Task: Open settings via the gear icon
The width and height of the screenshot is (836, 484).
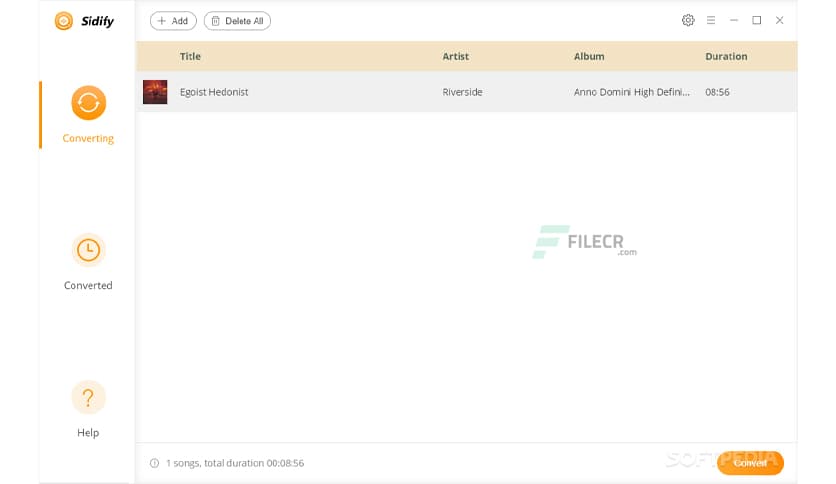Action: pyautogui.click(x=688, y=20)
